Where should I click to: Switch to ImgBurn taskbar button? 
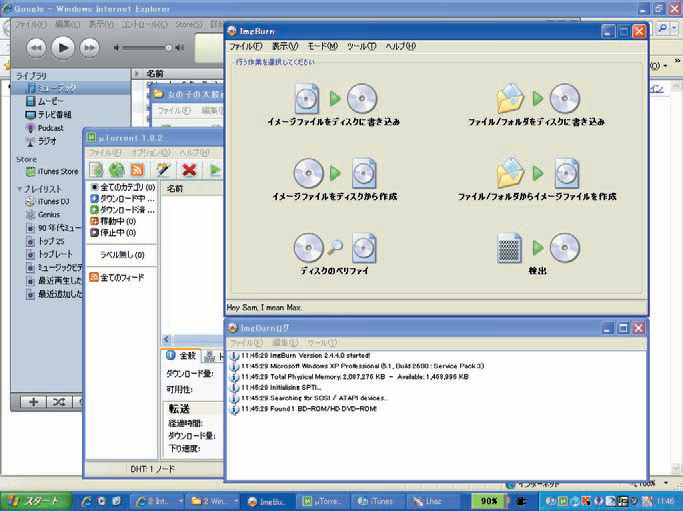click(267, 501)
